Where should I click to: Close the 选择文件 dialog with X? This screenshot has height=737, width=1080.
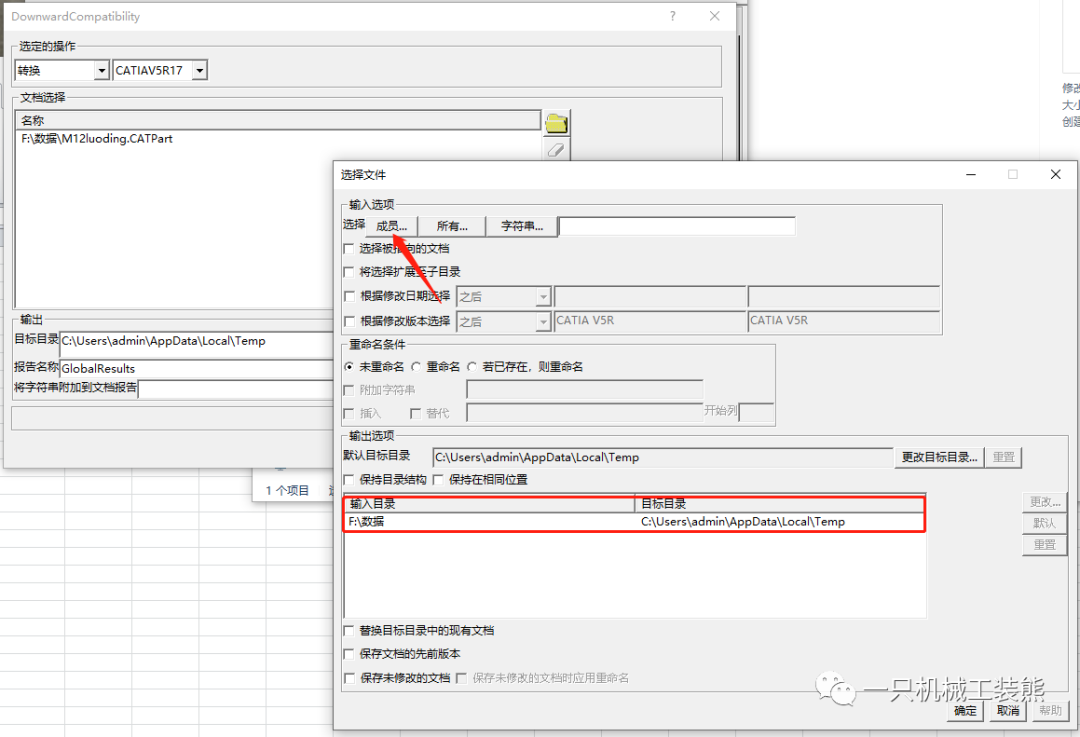(1055, 174)
